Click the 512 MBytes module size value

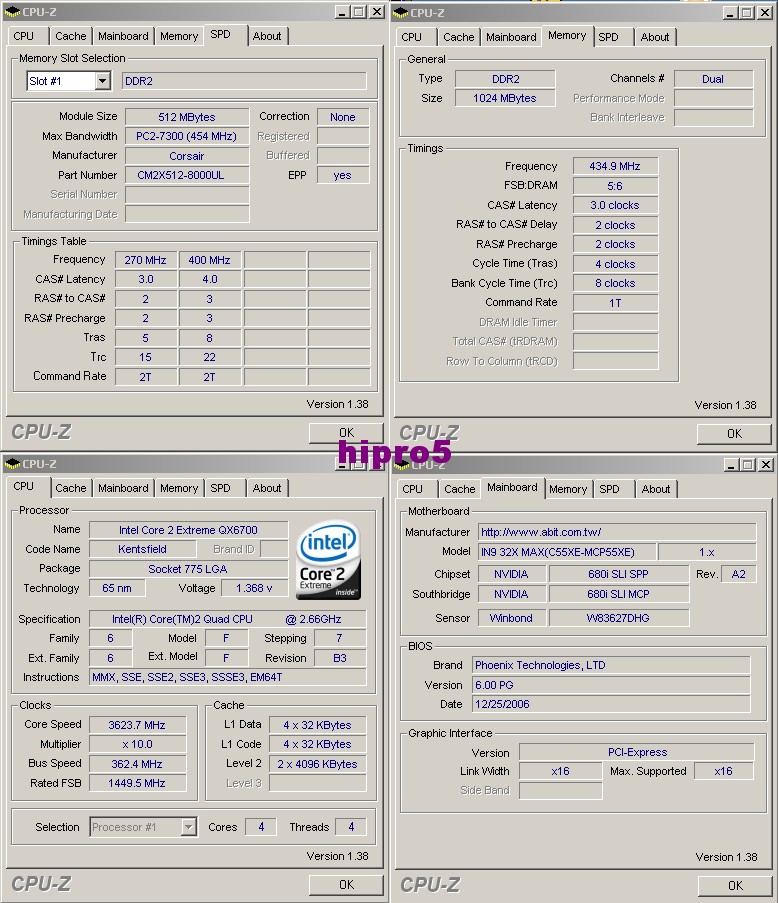[187, 117]
